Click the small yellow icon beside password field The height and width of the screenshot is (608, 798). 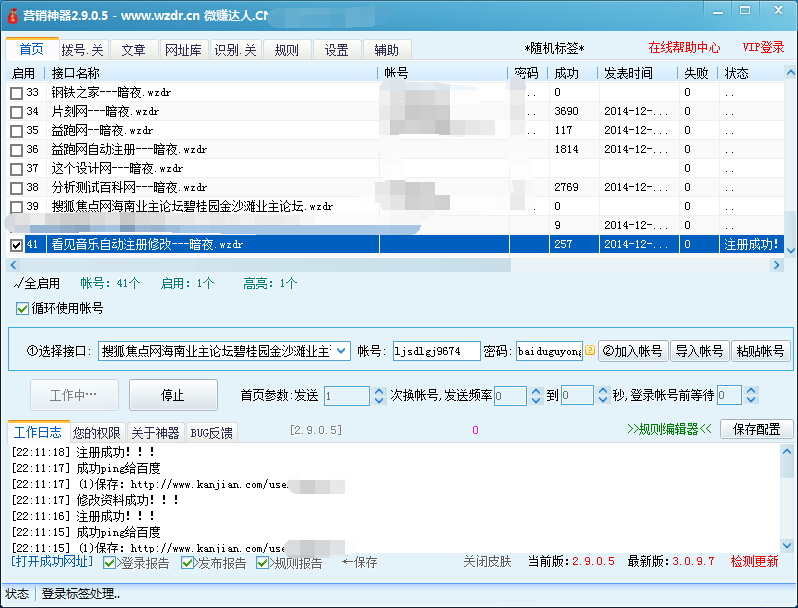point(590,351)
